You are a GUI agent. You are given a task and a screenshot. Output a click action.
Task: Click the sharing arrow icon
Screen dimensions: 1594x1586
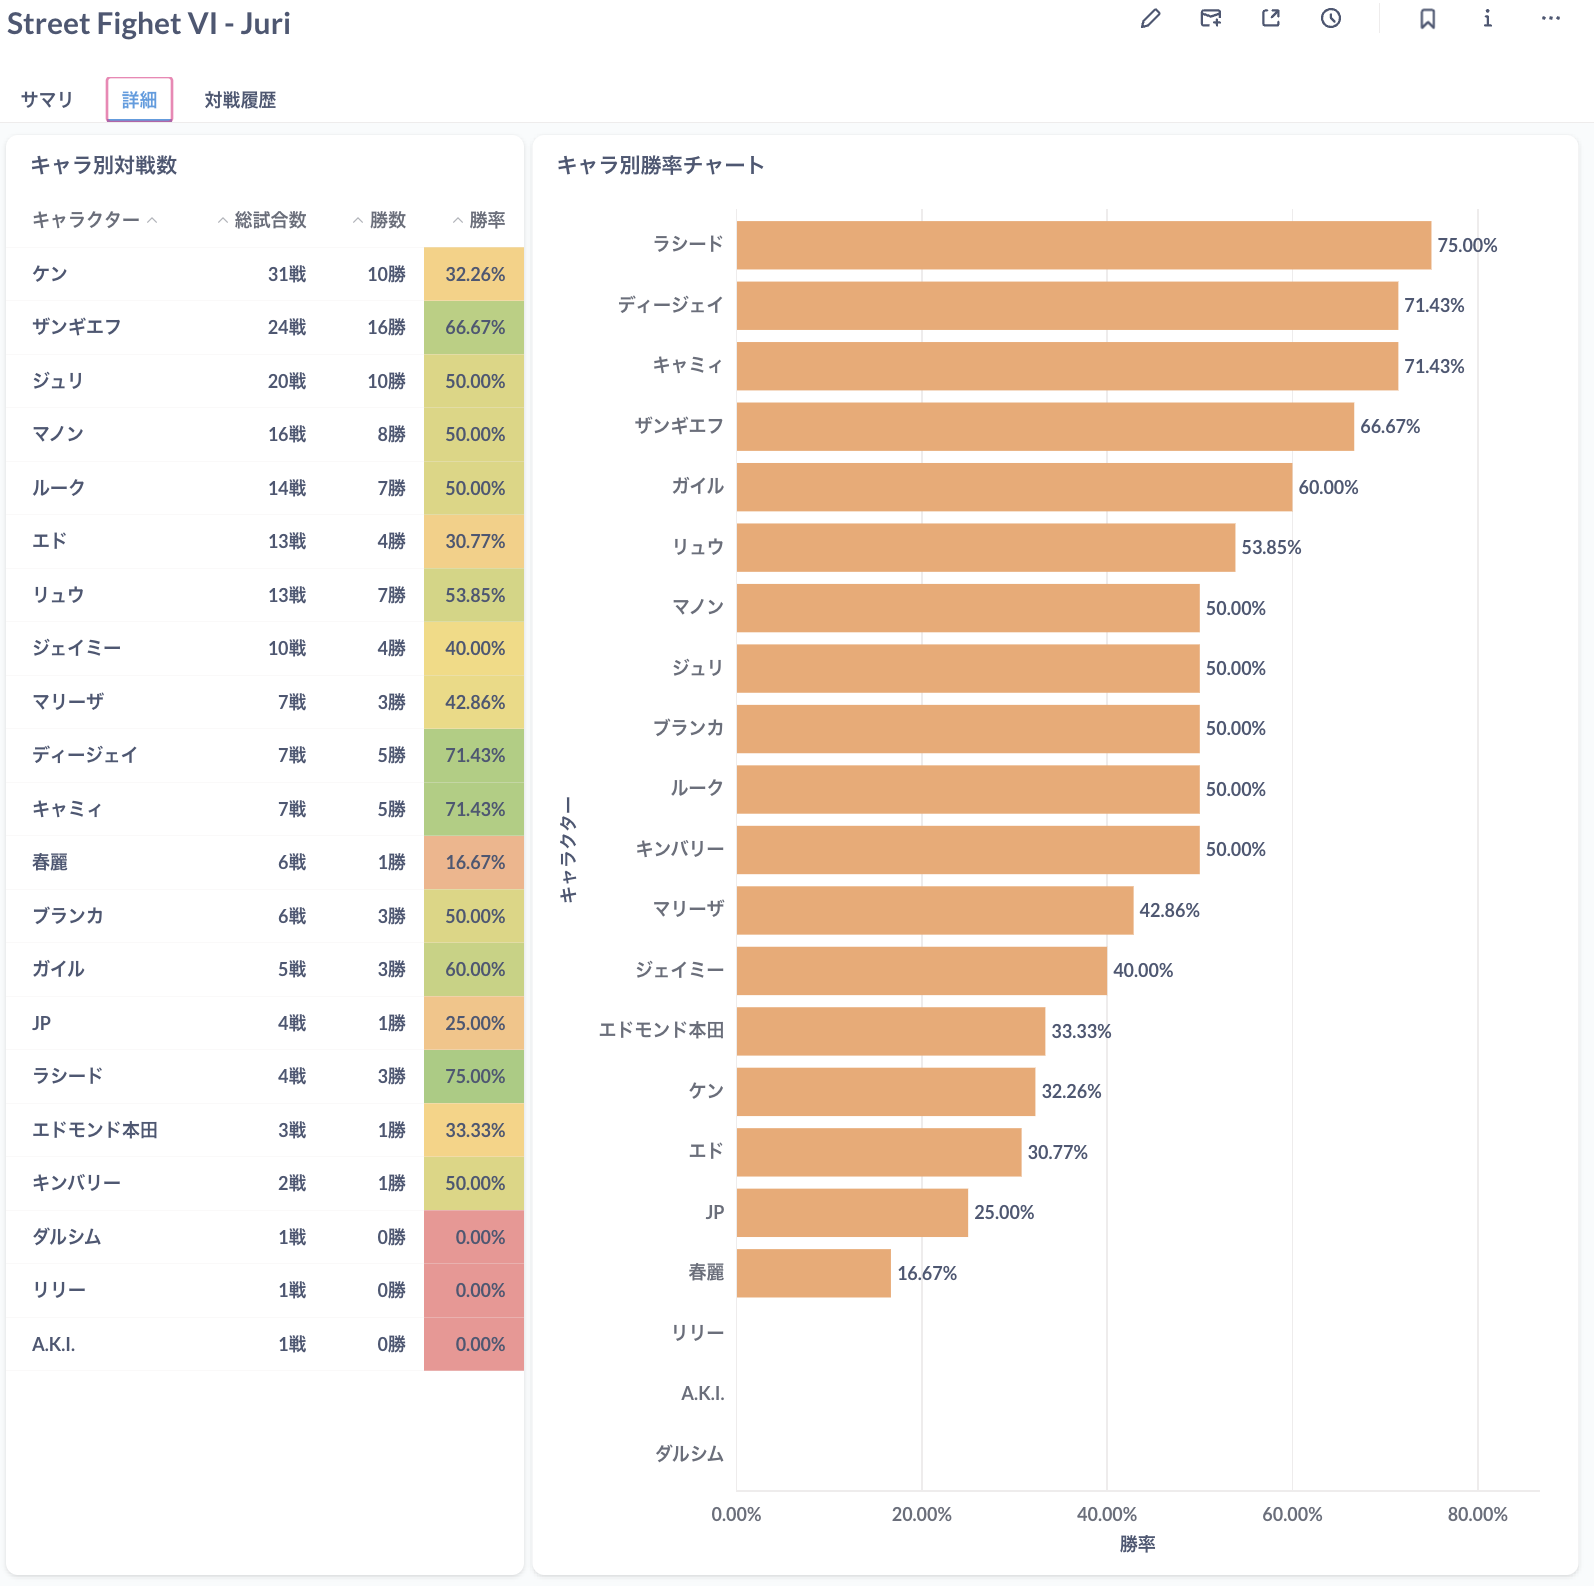(x=1270, y=19)
